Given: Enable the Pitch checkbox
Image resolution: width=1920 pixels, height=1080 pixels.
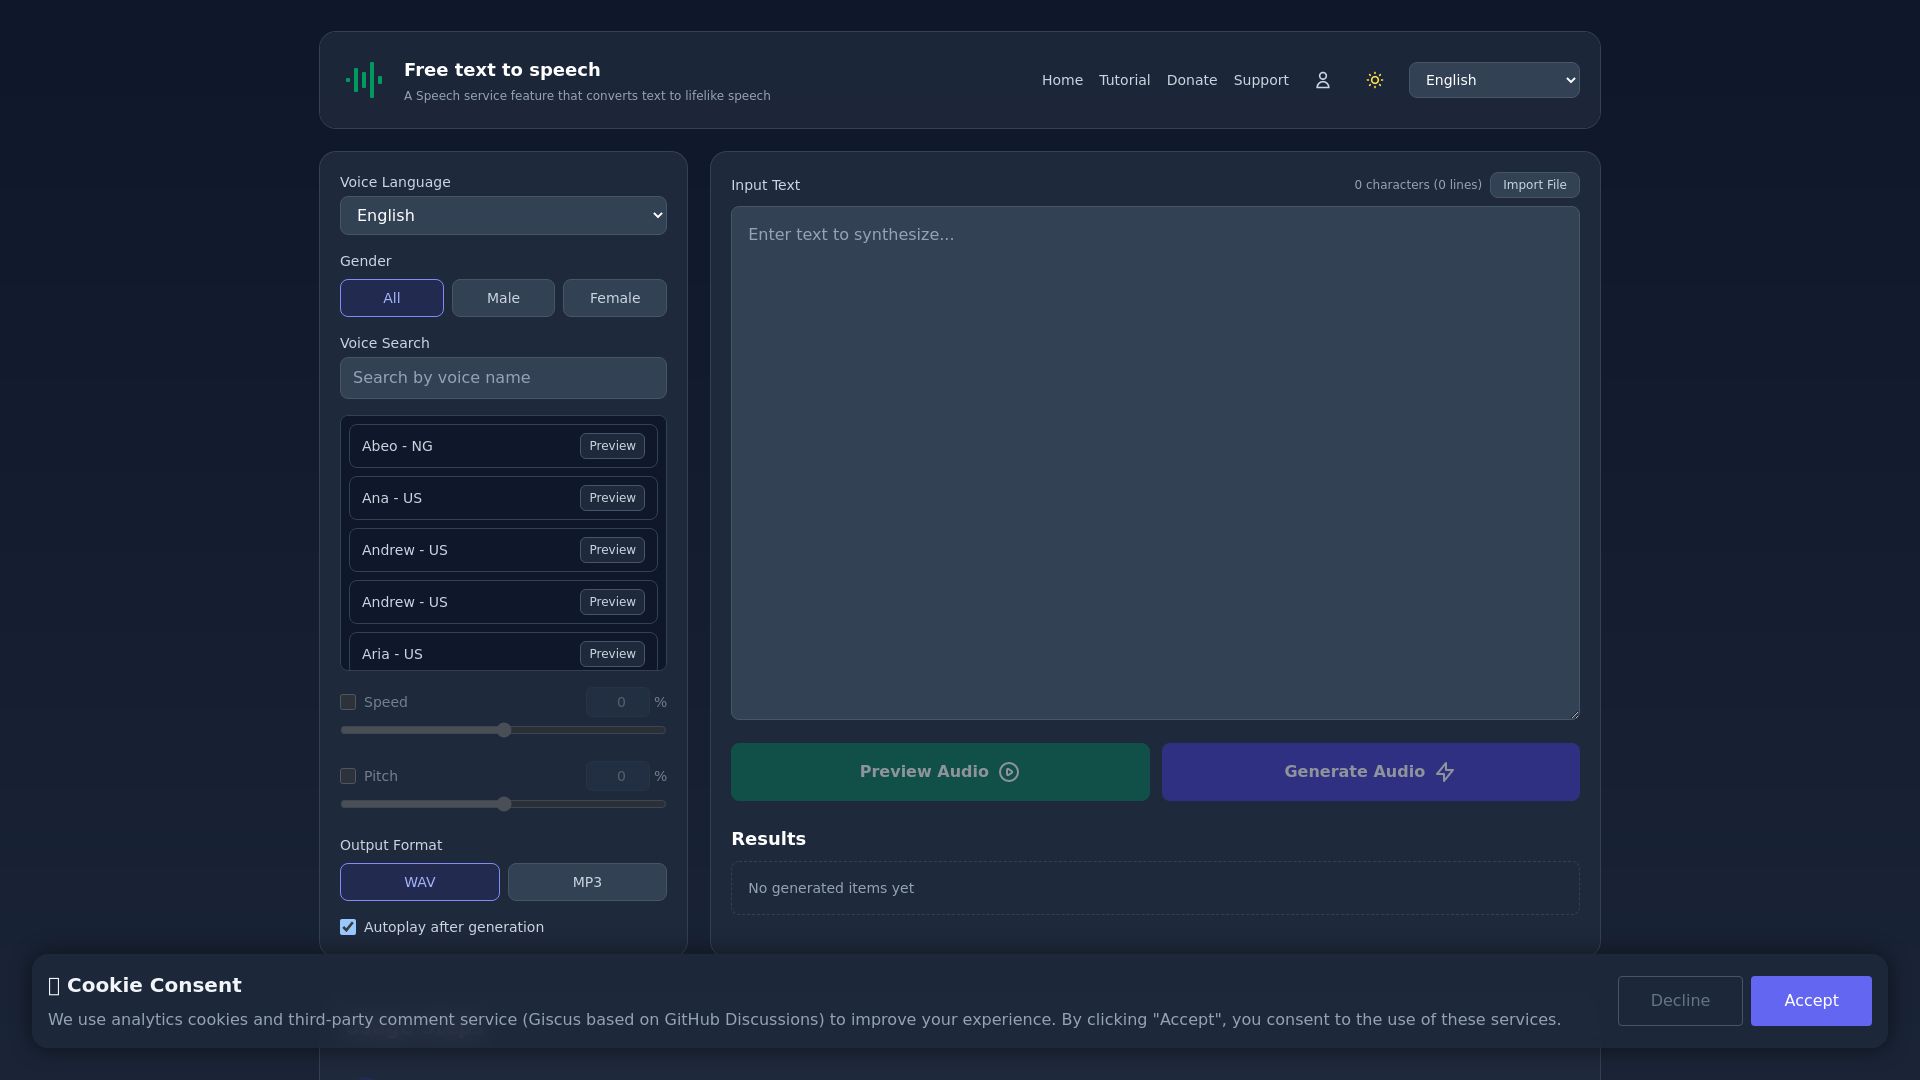Looking at the screenshot, I should pos(348,776).
